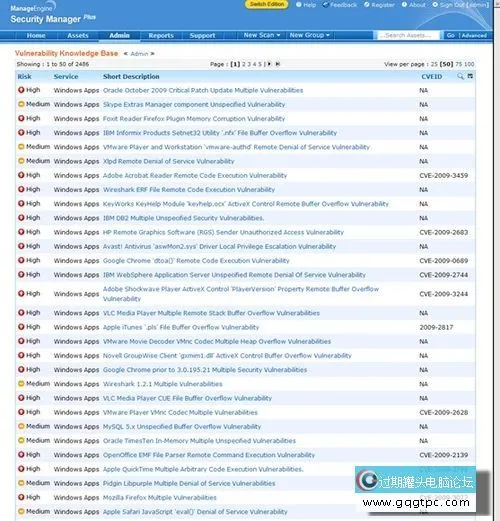The image size is (500, 521).
Task: Click into the Search Assets field
Action: [x=408, y=35]
